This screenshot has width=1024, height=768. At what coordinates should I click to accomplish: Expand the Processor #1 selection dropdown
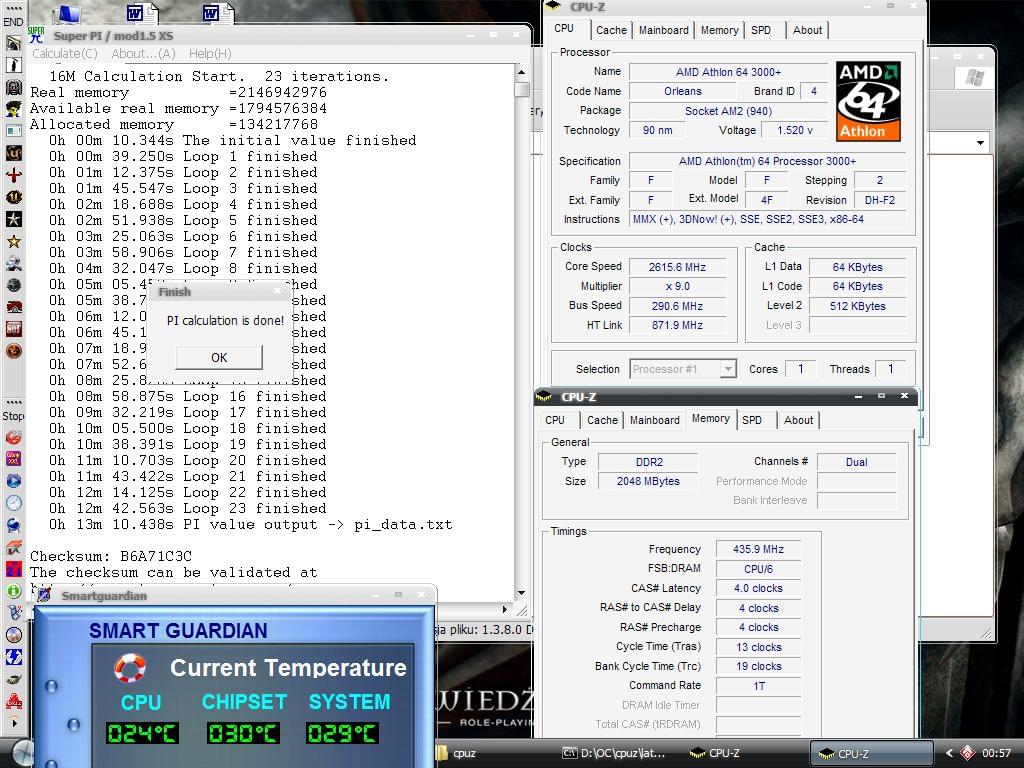click(x=728, y=369)
